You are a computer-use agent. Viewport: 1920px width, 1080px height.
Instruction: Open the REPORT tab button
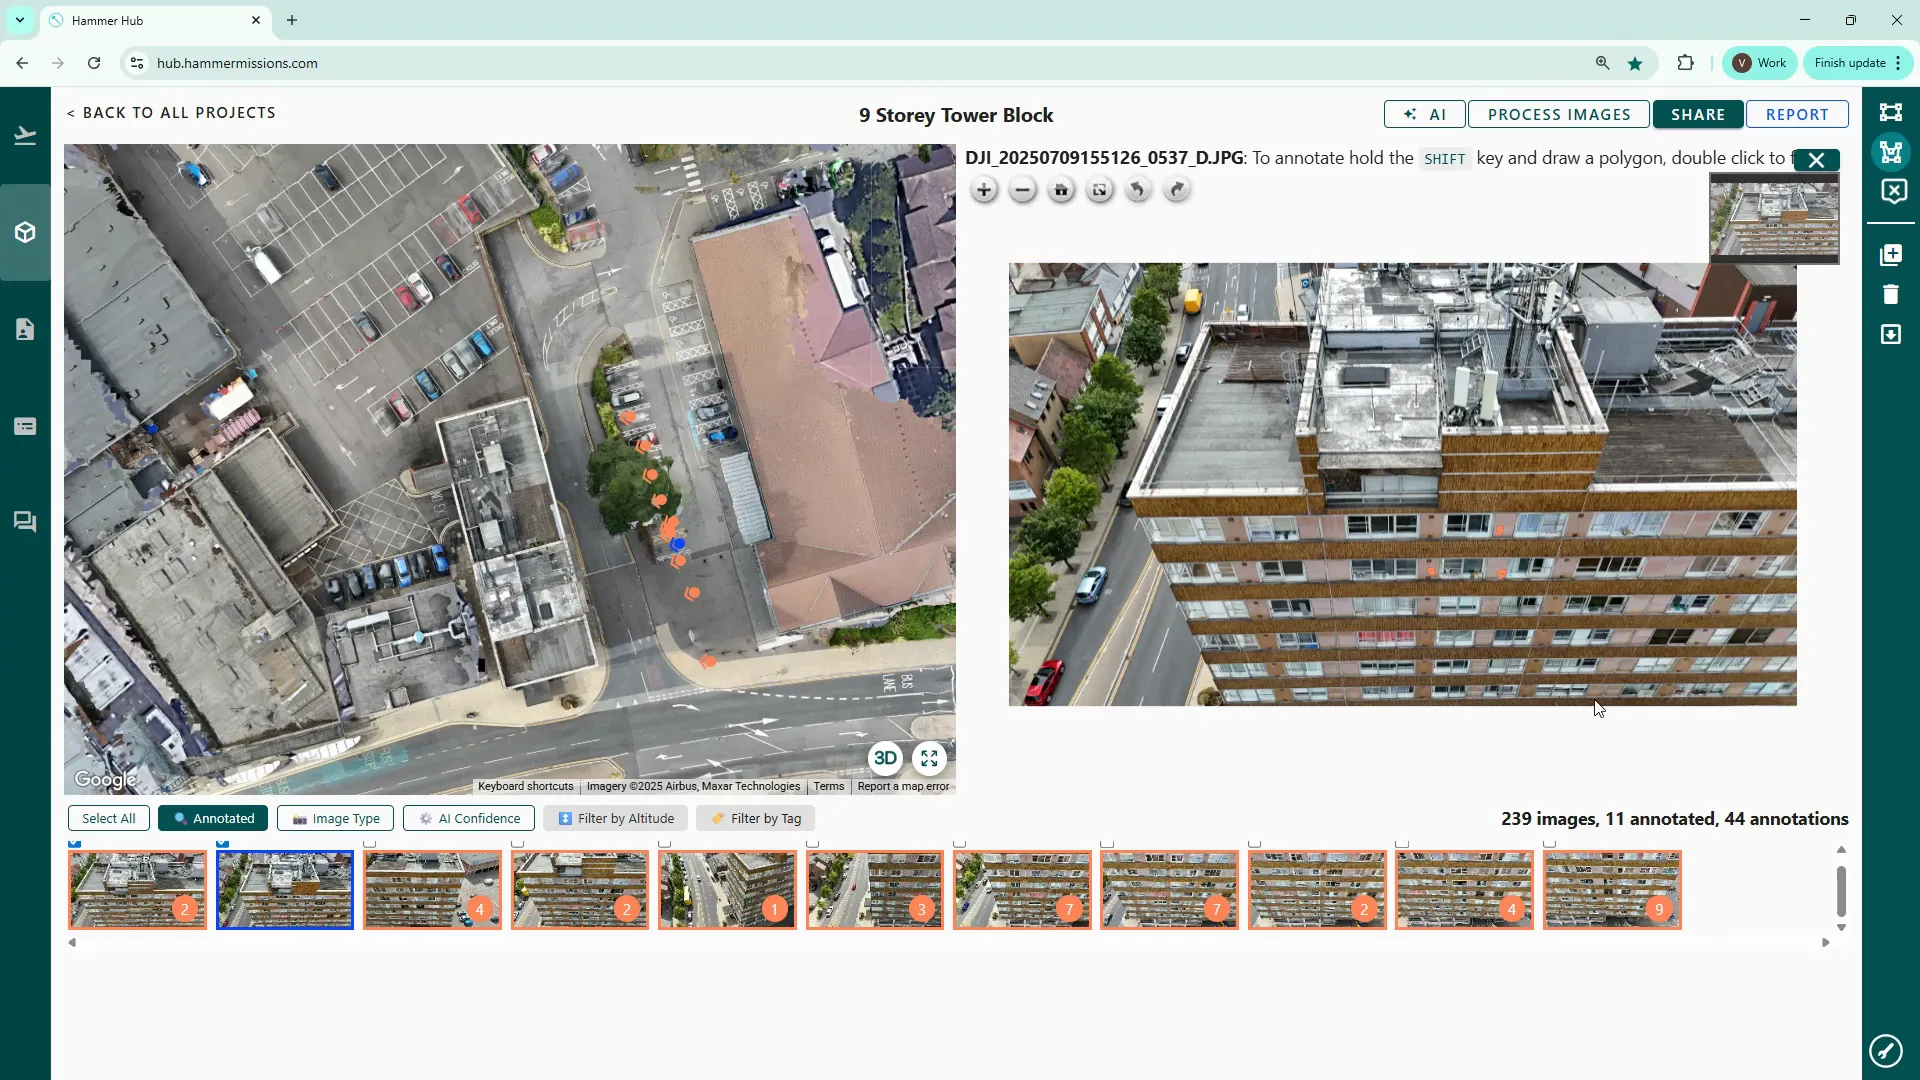[1796, 114]
